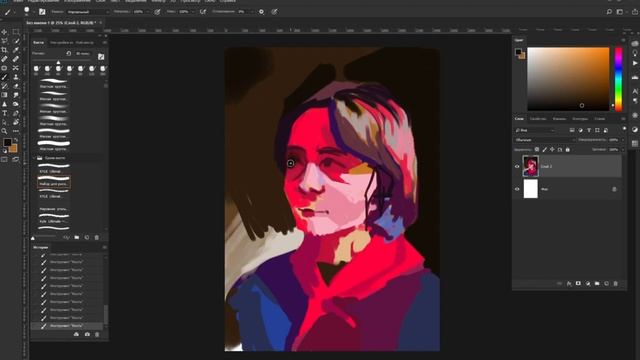The image size is (640, 360).
Task: Switch to the Layers tab
Action: click(519, 119)
